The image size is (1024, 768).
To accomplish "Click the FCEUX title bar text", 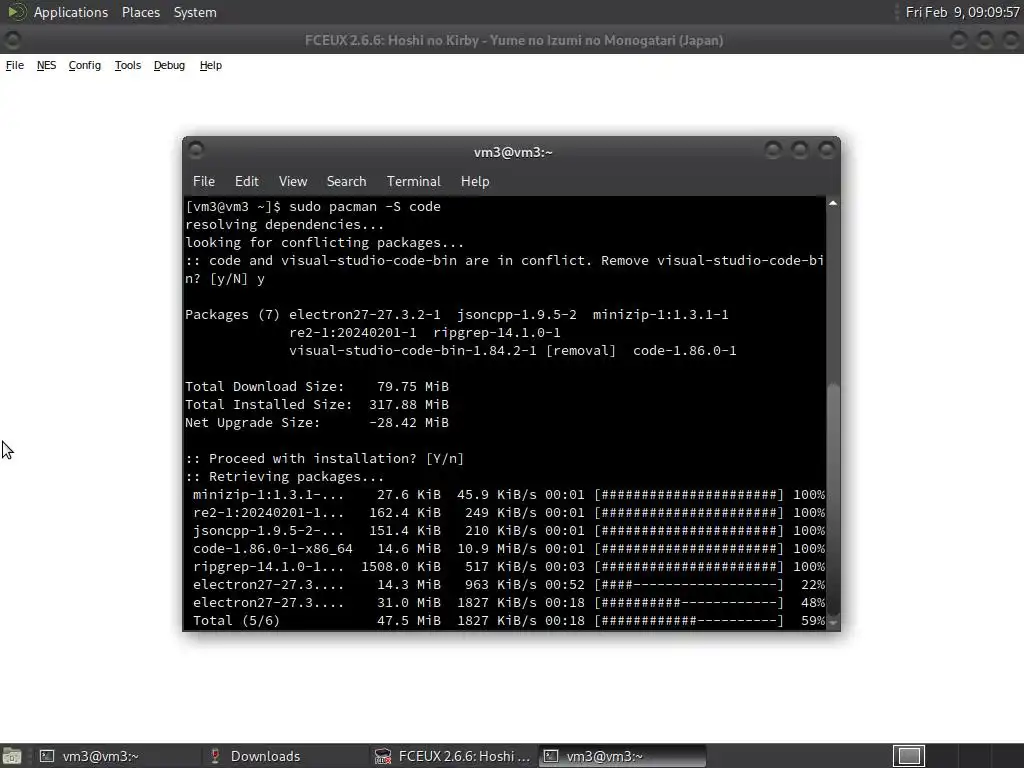I will tap(514, 40).
